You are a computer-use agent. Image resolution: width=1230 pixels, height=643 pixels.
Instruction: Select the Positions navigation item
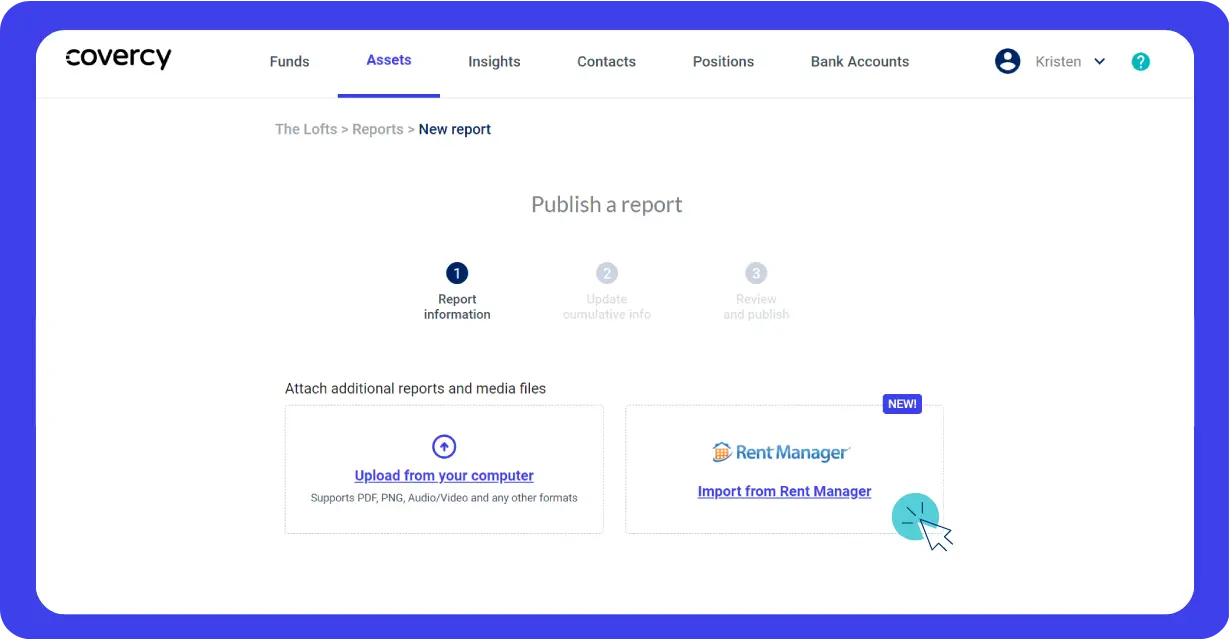point(723,61)
